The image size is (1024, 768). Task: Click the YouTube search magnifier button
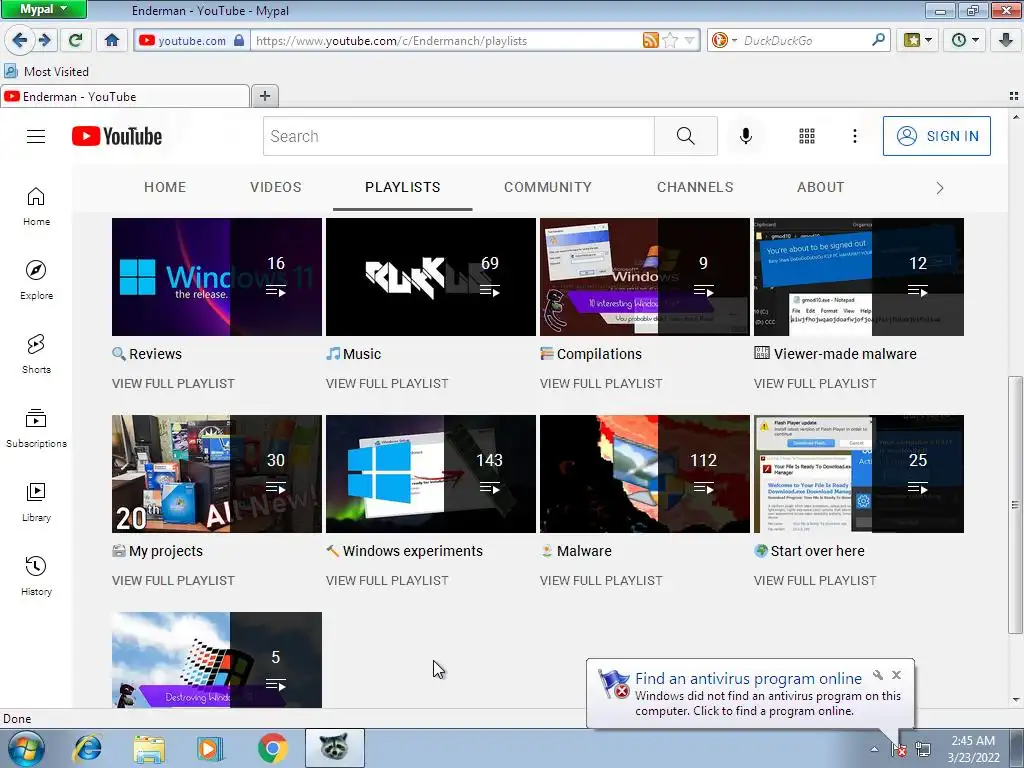(x=686, y=136)
